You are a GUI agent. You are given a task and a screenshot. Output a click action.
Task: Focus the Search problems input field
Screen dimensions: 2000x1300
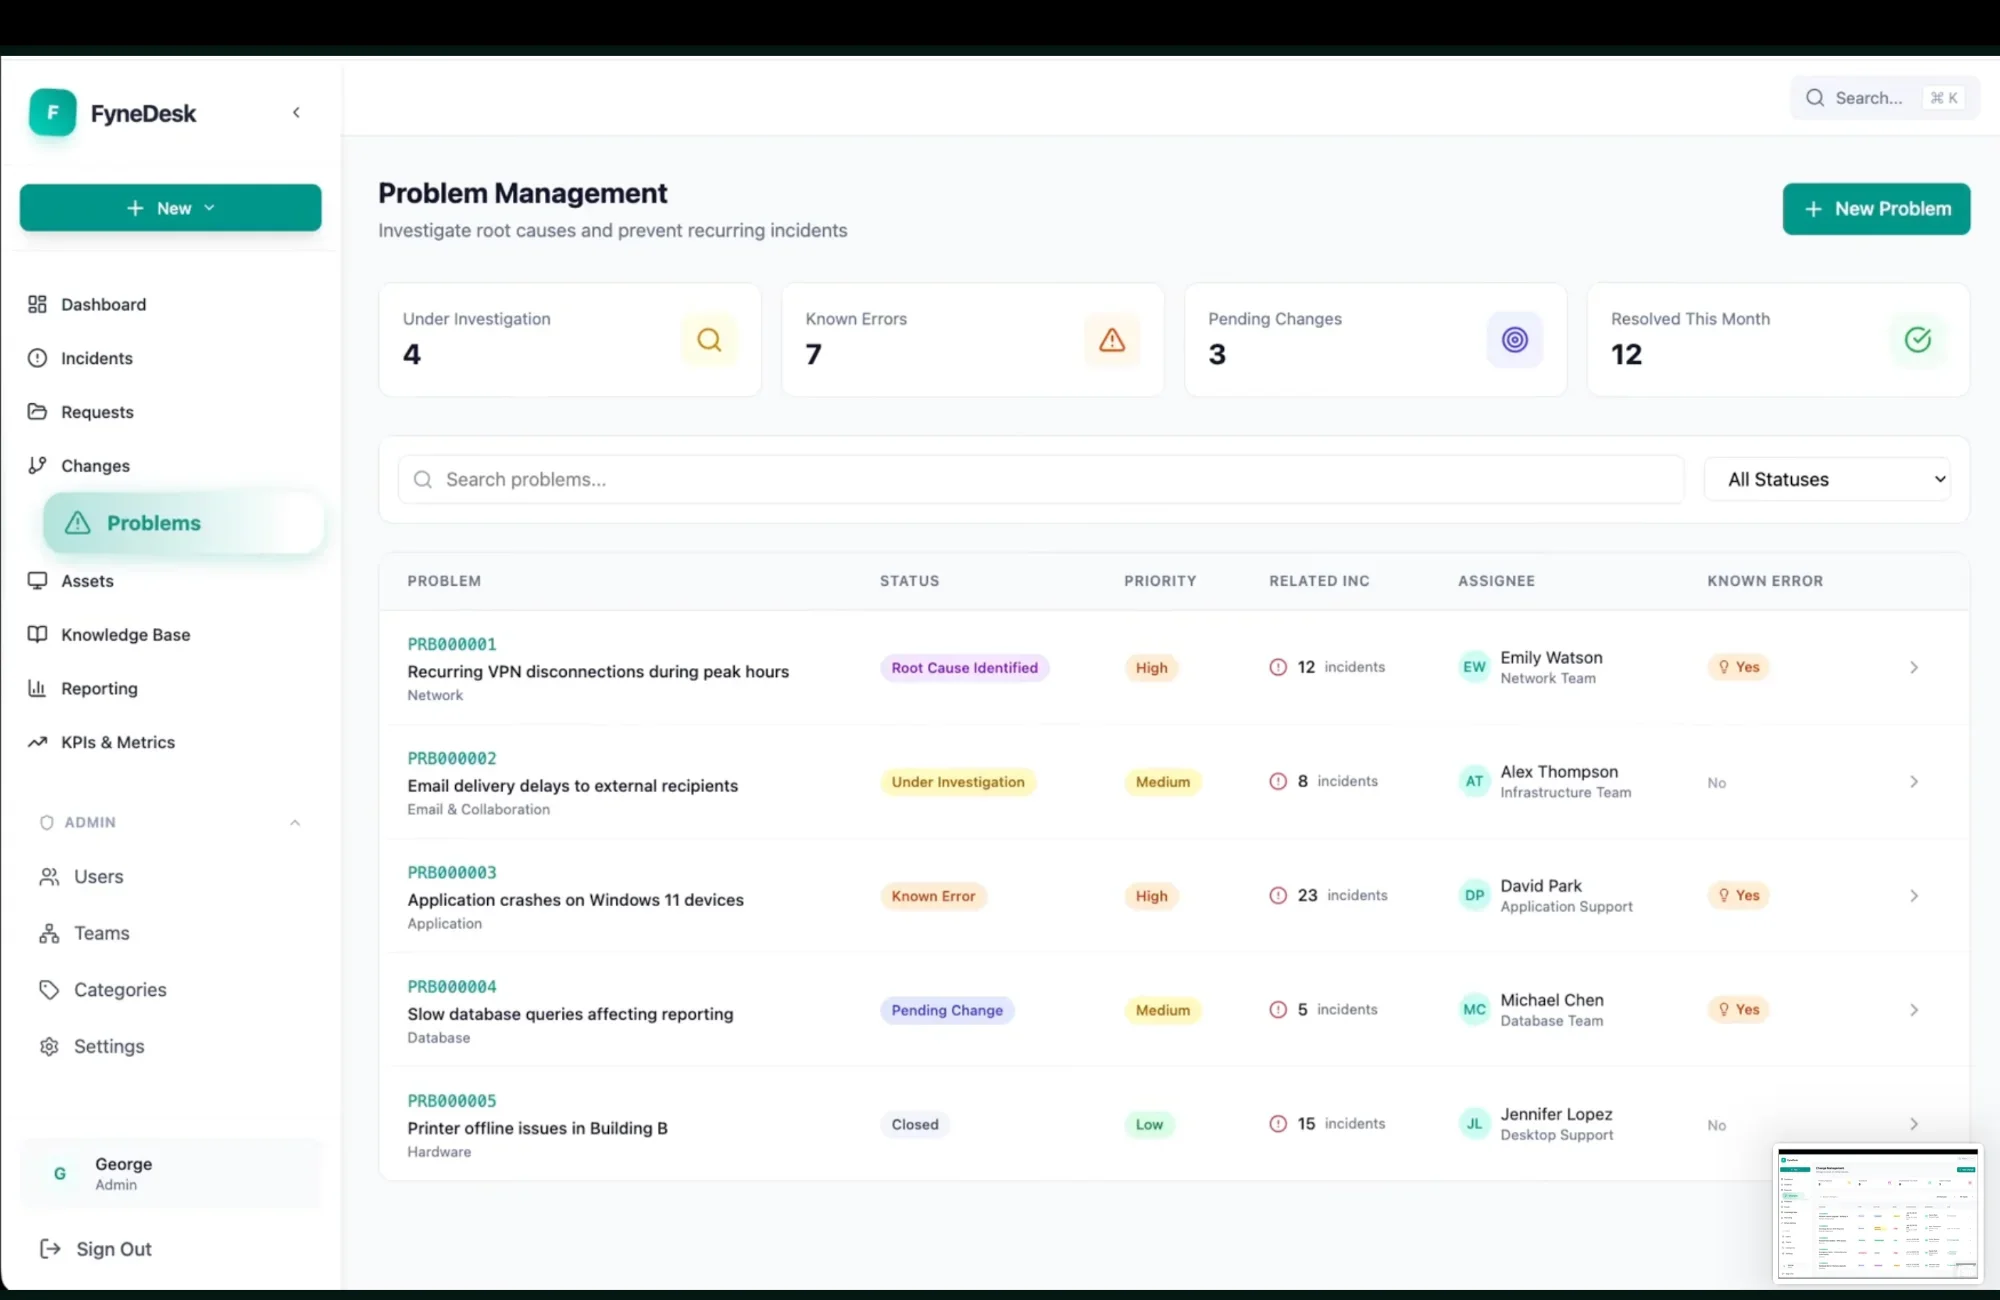[1040, 479]
